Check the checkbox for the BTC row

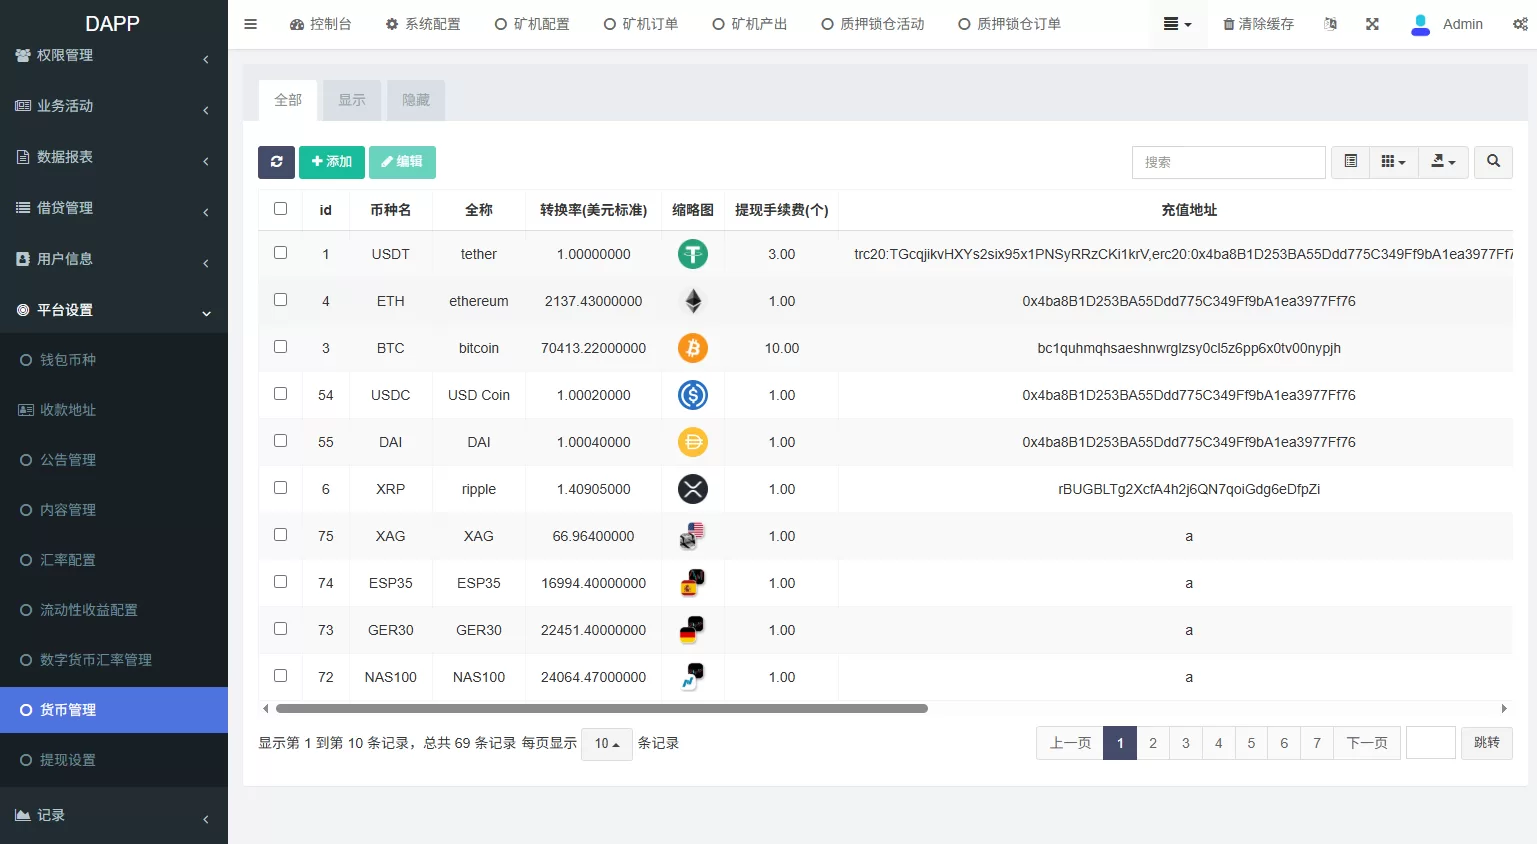(280, 346)
